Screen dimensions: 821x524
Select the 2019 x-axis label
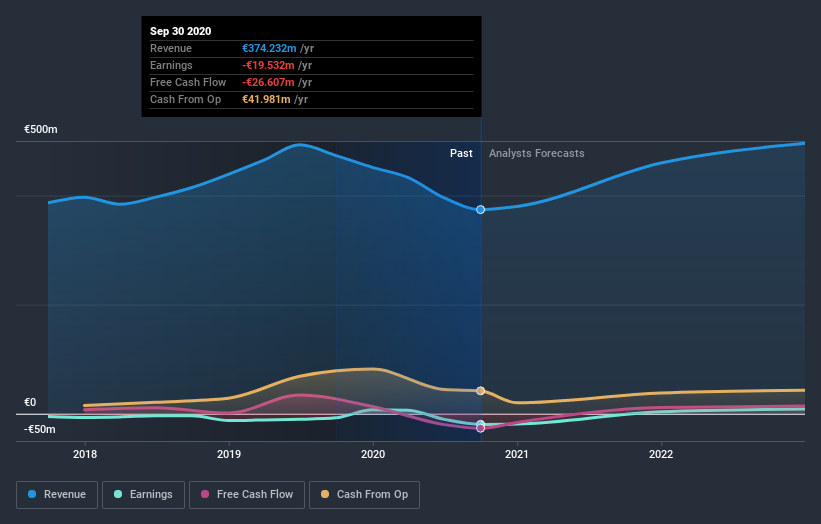pos(229,454)
